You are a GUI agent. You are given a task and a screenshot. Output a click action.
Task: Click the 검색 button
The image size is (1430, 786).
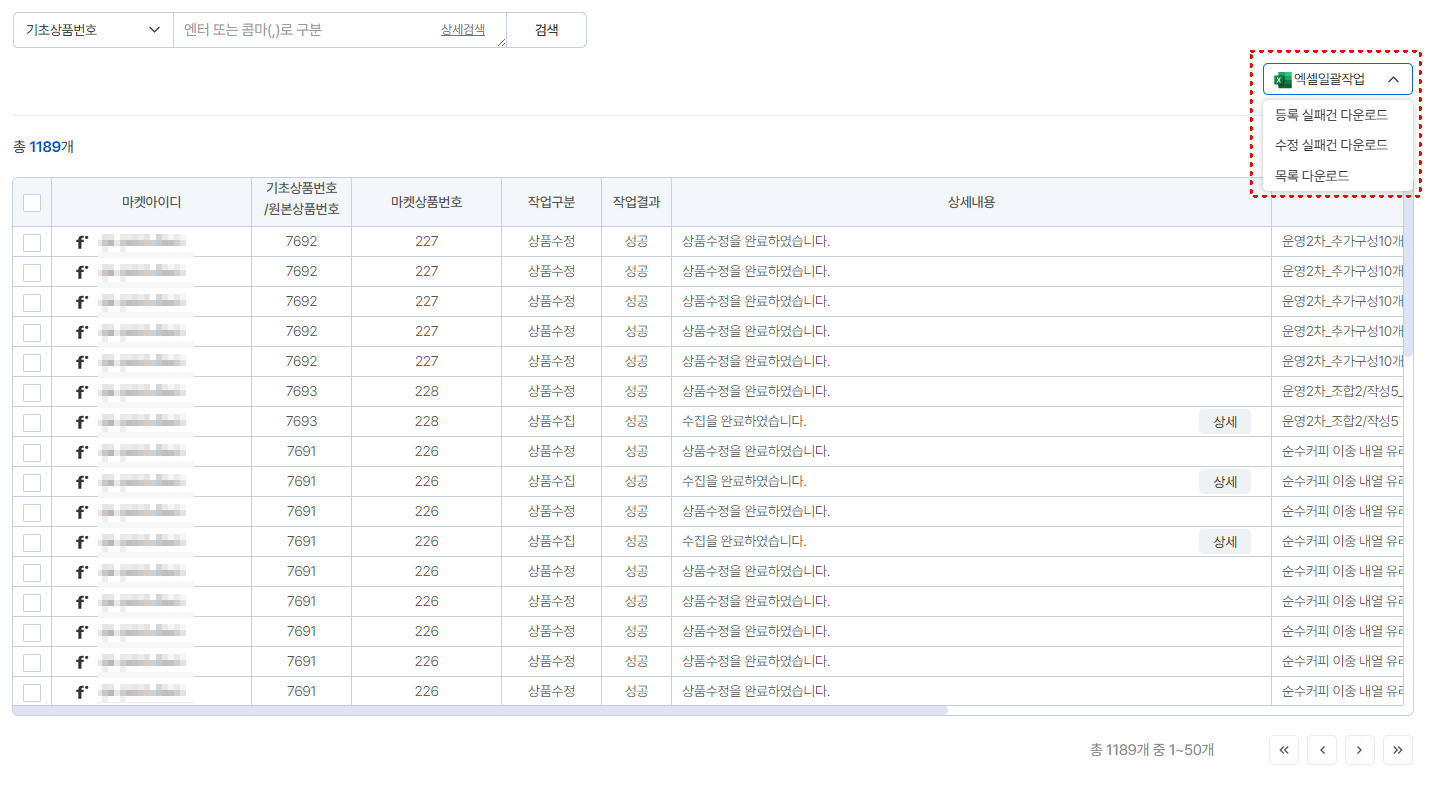pyautogui.click(x=546, y=30)
